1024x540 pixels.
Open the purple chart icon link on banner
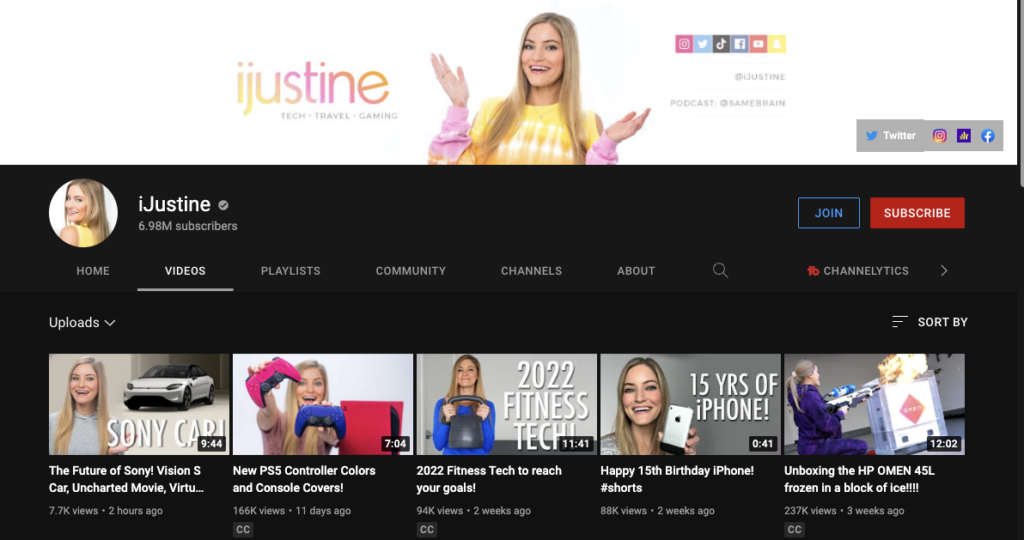963,136
